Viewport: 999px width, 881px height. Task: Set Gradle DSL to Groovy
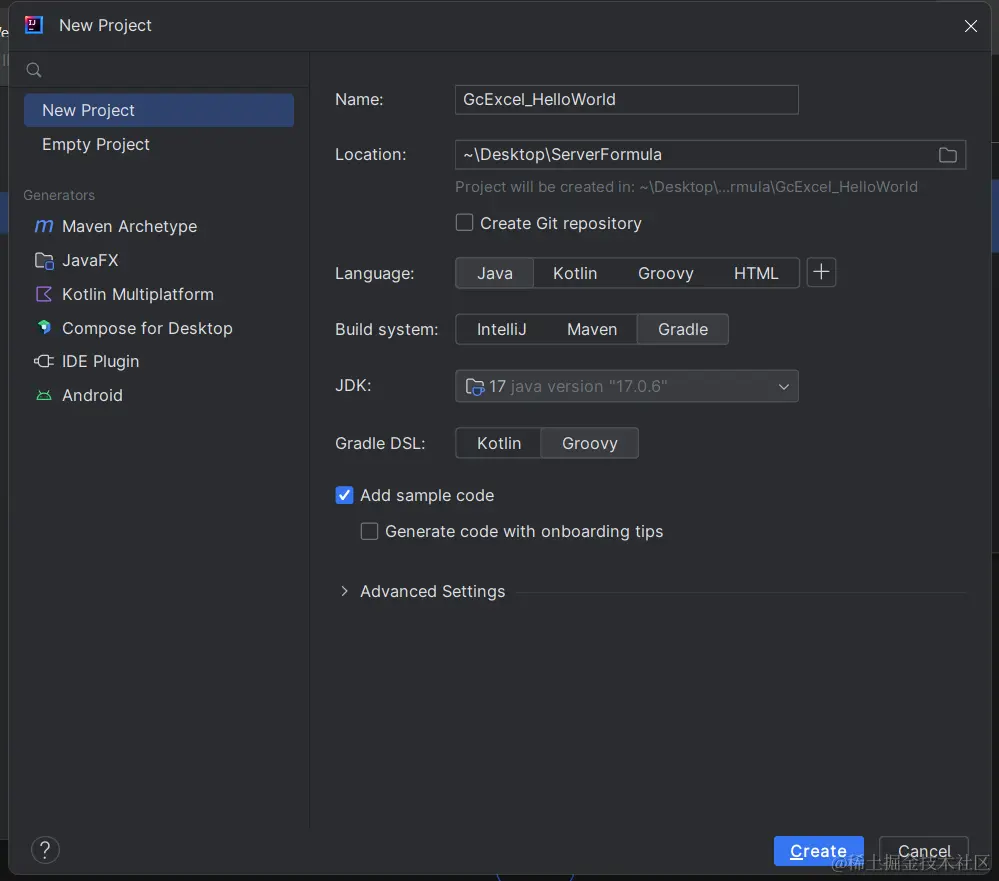click(589, 443)
